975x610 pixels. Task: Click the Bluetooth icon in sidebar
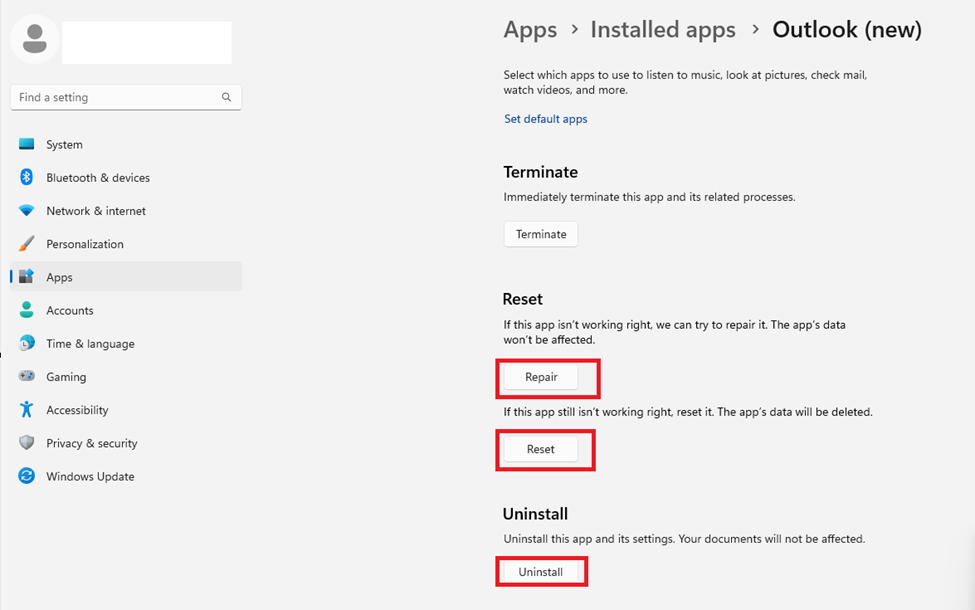click(x=26, y=177)
